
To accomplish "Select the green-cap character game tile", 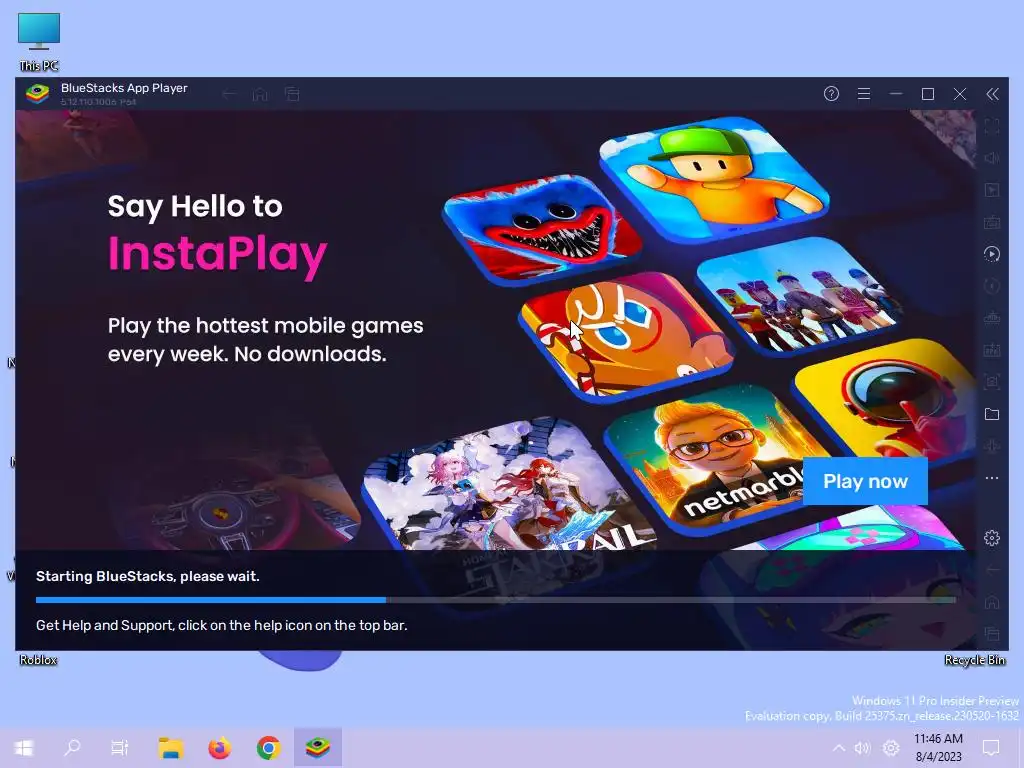I will click(714, 180).
